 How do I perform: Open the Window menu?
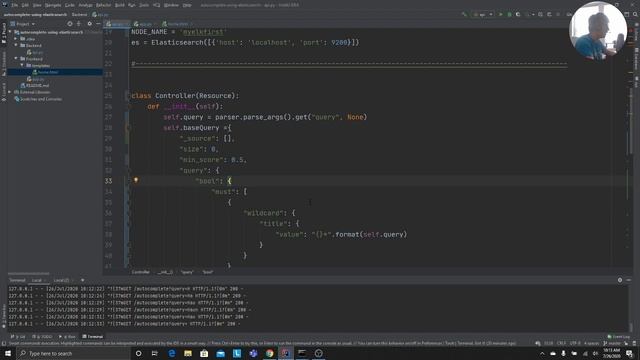tap(171, 5)
